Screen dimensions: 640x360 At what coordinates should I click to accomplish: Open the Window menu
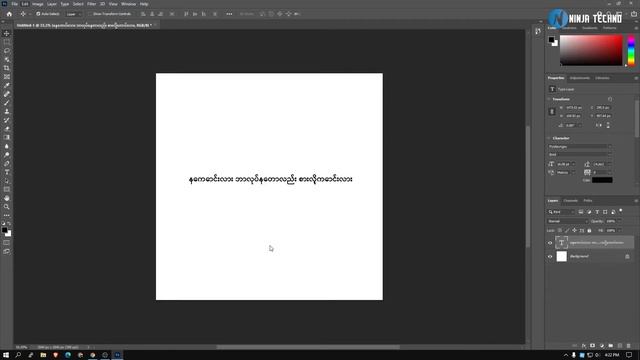point(128,4)
